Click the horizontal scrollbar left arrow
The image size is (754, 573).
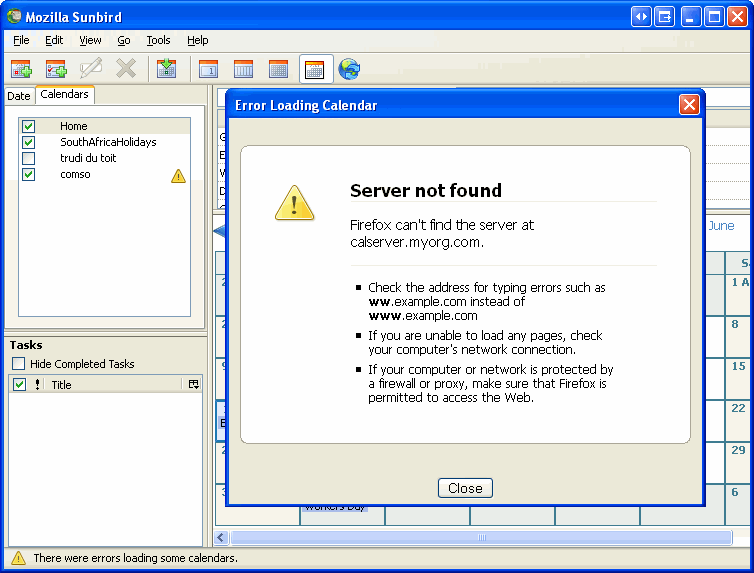pos(221,537)
